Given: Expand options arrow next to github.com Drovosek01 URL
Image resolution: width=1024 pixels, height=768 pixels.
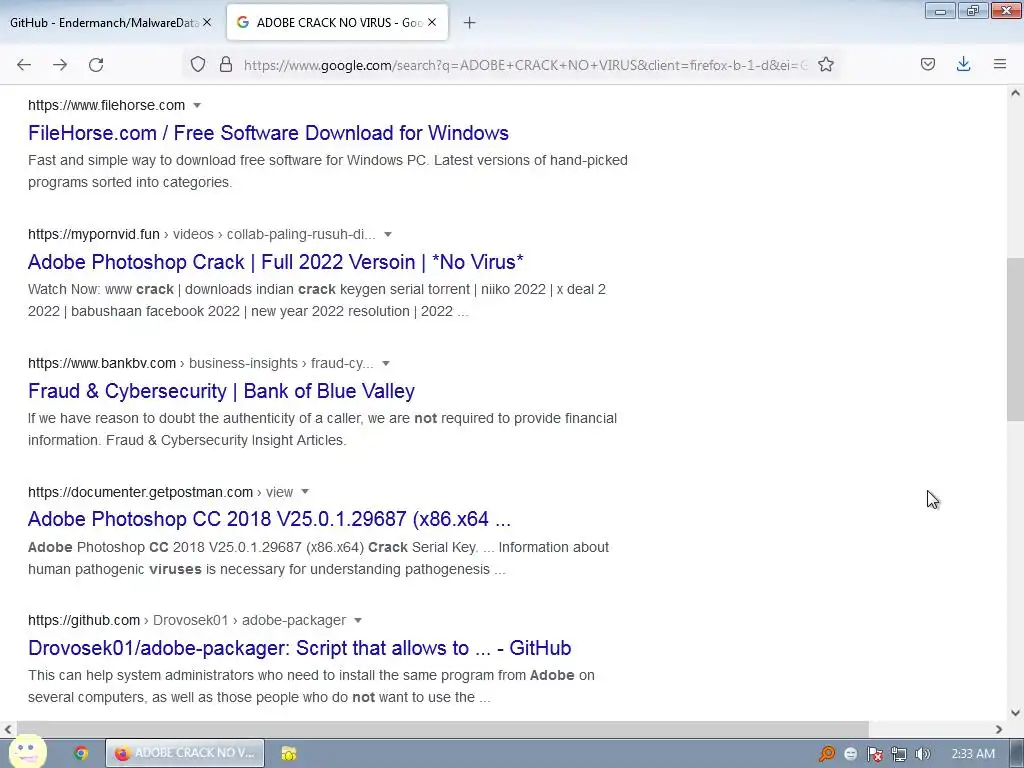Looking at the screenshot, I should pos(358,620).
